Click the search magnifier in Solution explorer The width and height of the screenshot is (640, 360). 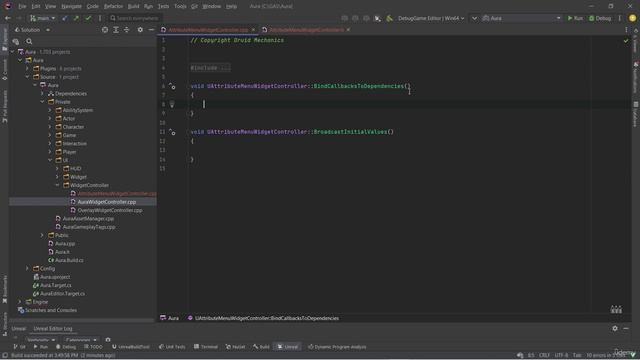29,41
